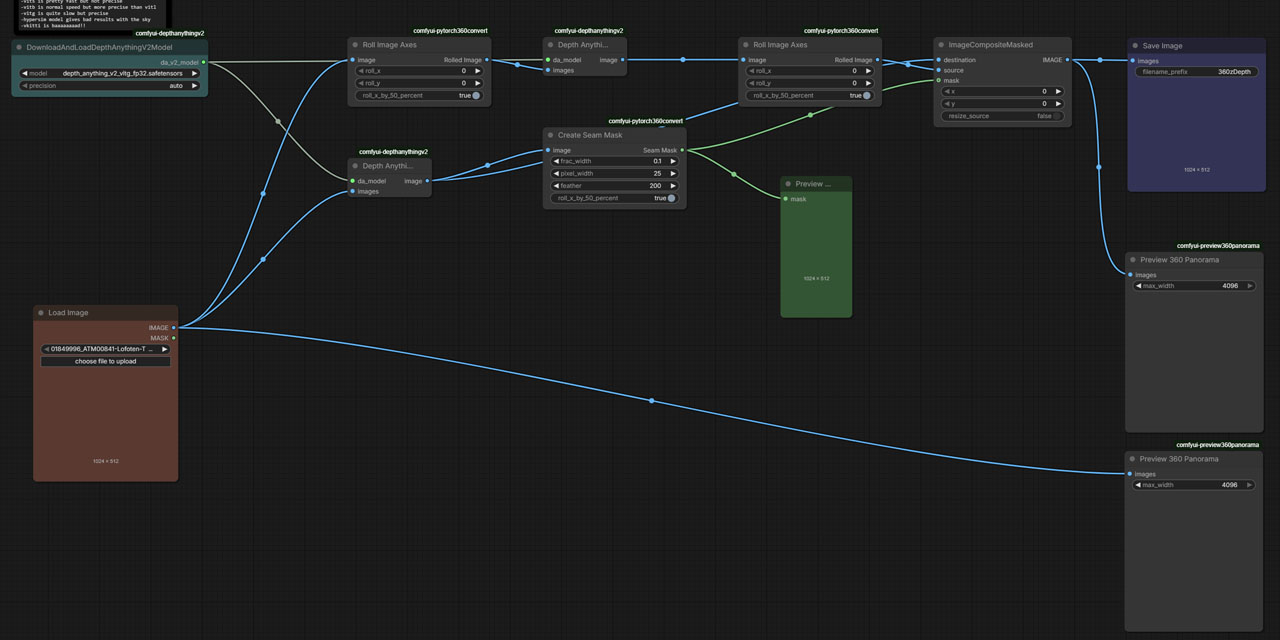Increase the x value in ImageCompositeMasked

click(x=1057, y=91)
